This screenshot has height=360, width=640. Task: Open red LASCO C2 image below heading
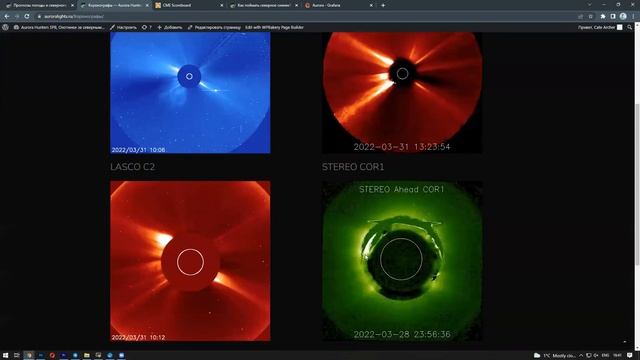[x=190, y=261]
